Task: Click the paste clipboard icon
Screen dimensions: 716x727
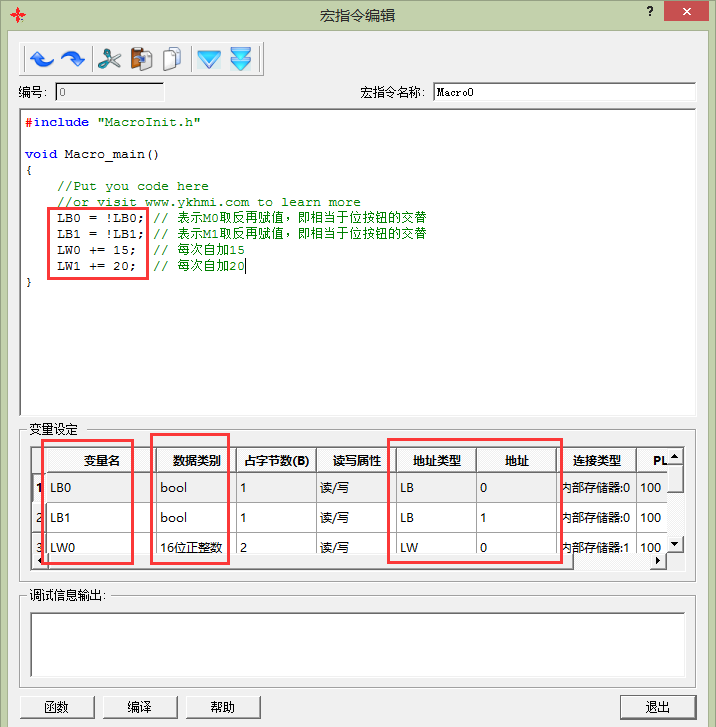Action: click(x=141, y=58)
